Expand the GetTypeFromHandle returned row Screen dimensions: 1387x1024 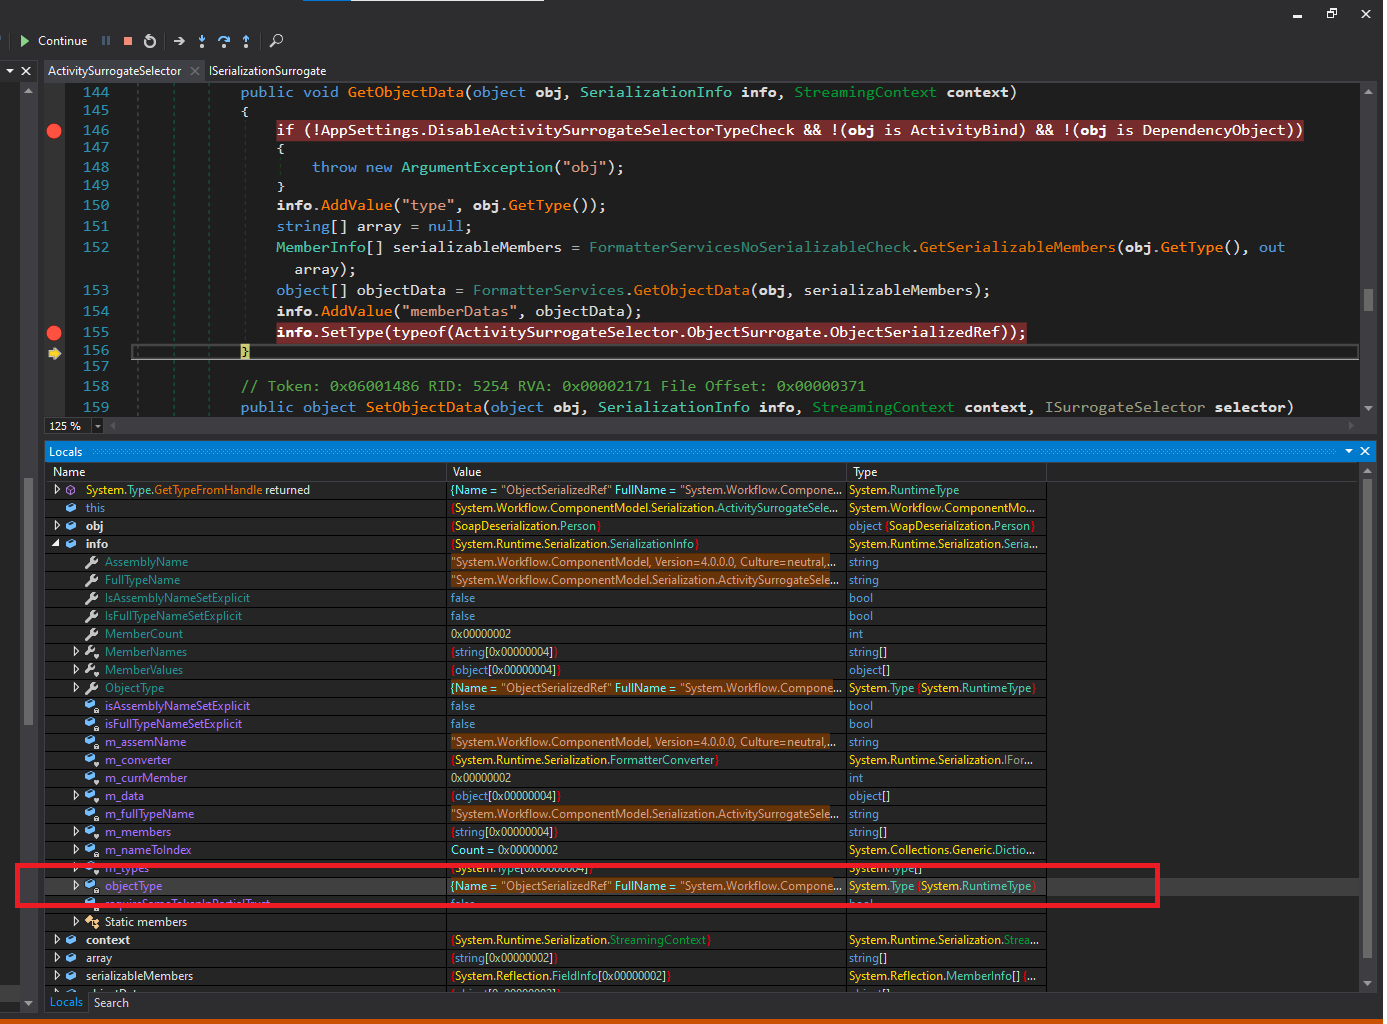pos(57,490)
